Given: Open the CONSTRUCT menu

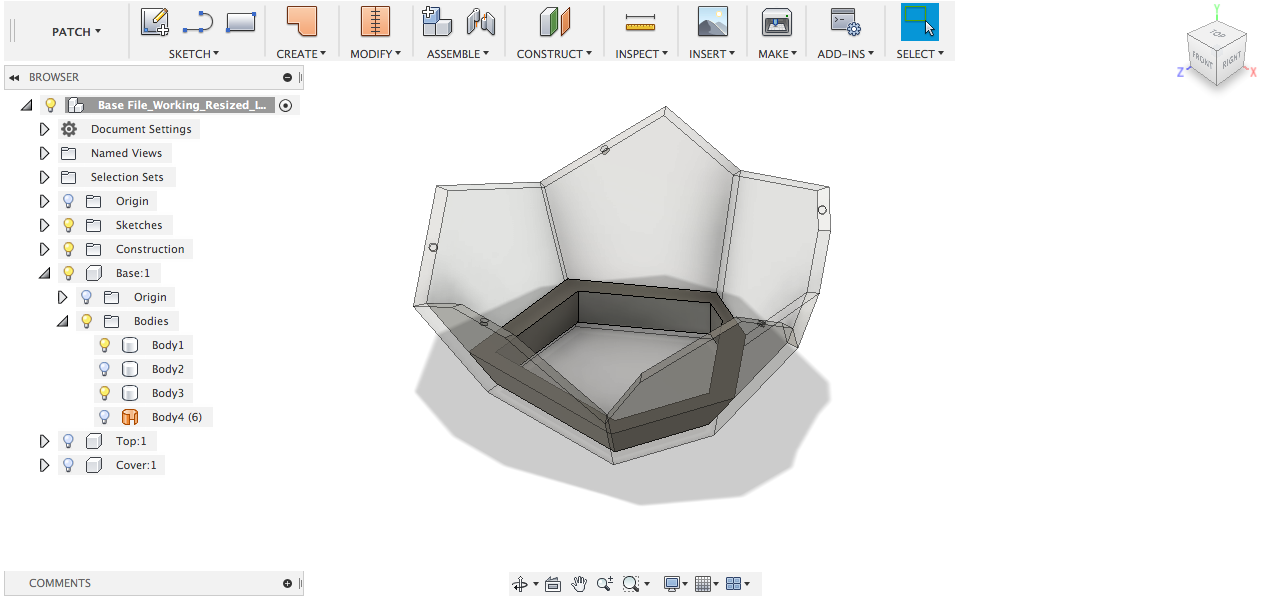Looking at the screenshot, I should (554, 54).
